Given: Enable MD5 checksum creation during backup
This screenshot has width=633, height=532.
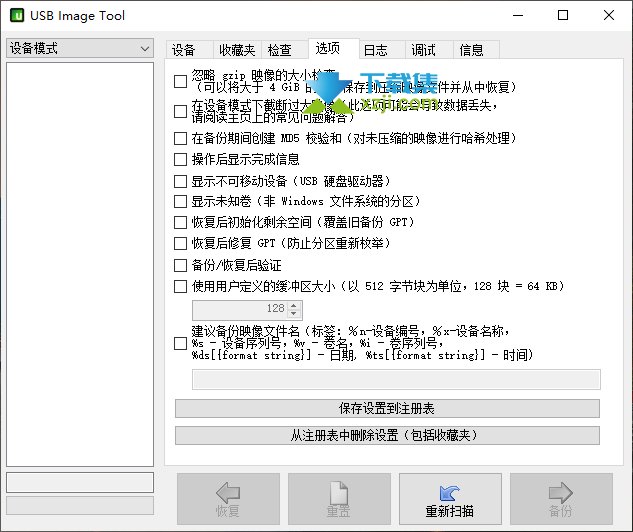Looking at the screenshot, I should click(x=180, y=138).
